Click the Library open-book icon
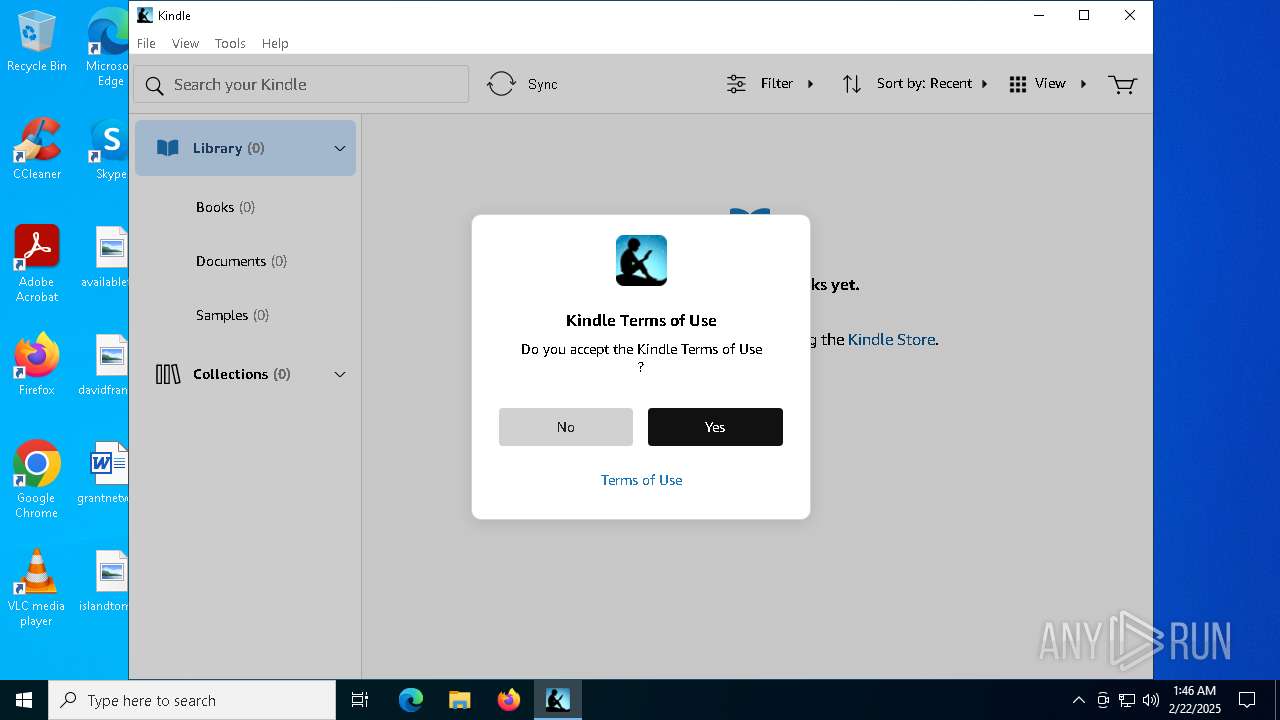The width and height of the screenshot is (1280, 720). click(168, 148)
